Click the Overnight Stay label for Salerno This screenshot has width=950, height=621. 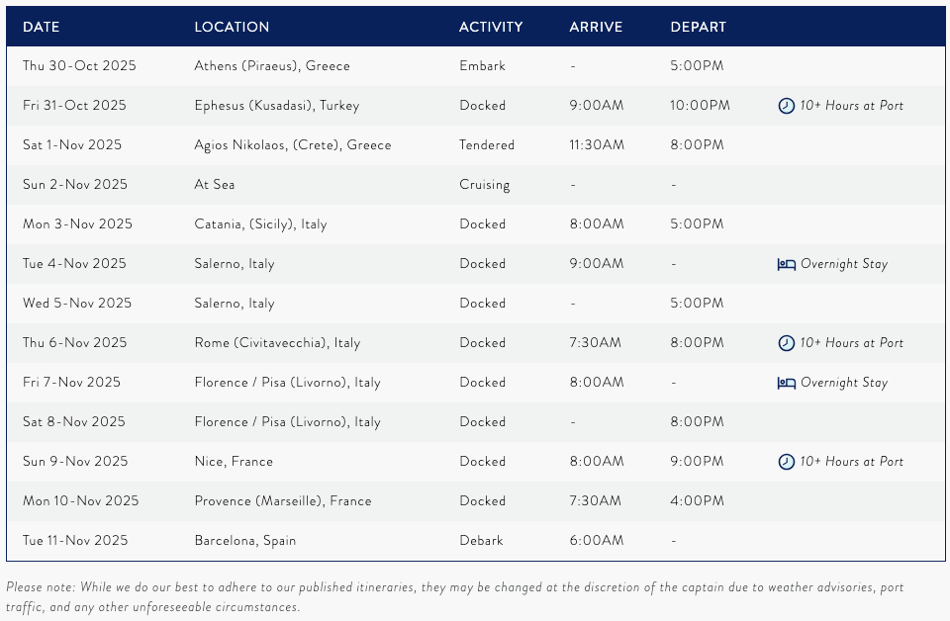coord(844,265)
